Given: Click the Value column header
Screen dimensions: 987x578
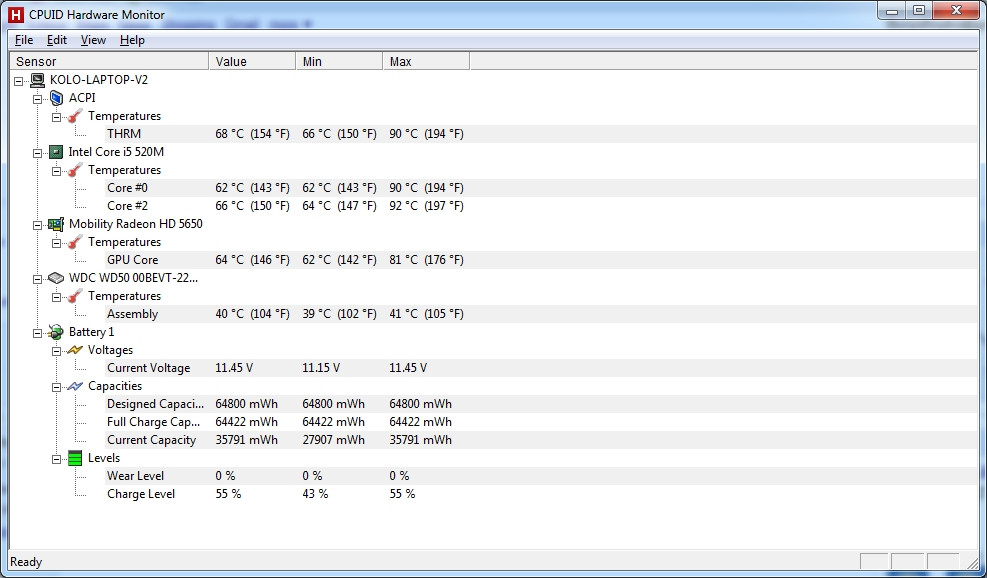Looking at the screenshot, I should coord(252,61).
